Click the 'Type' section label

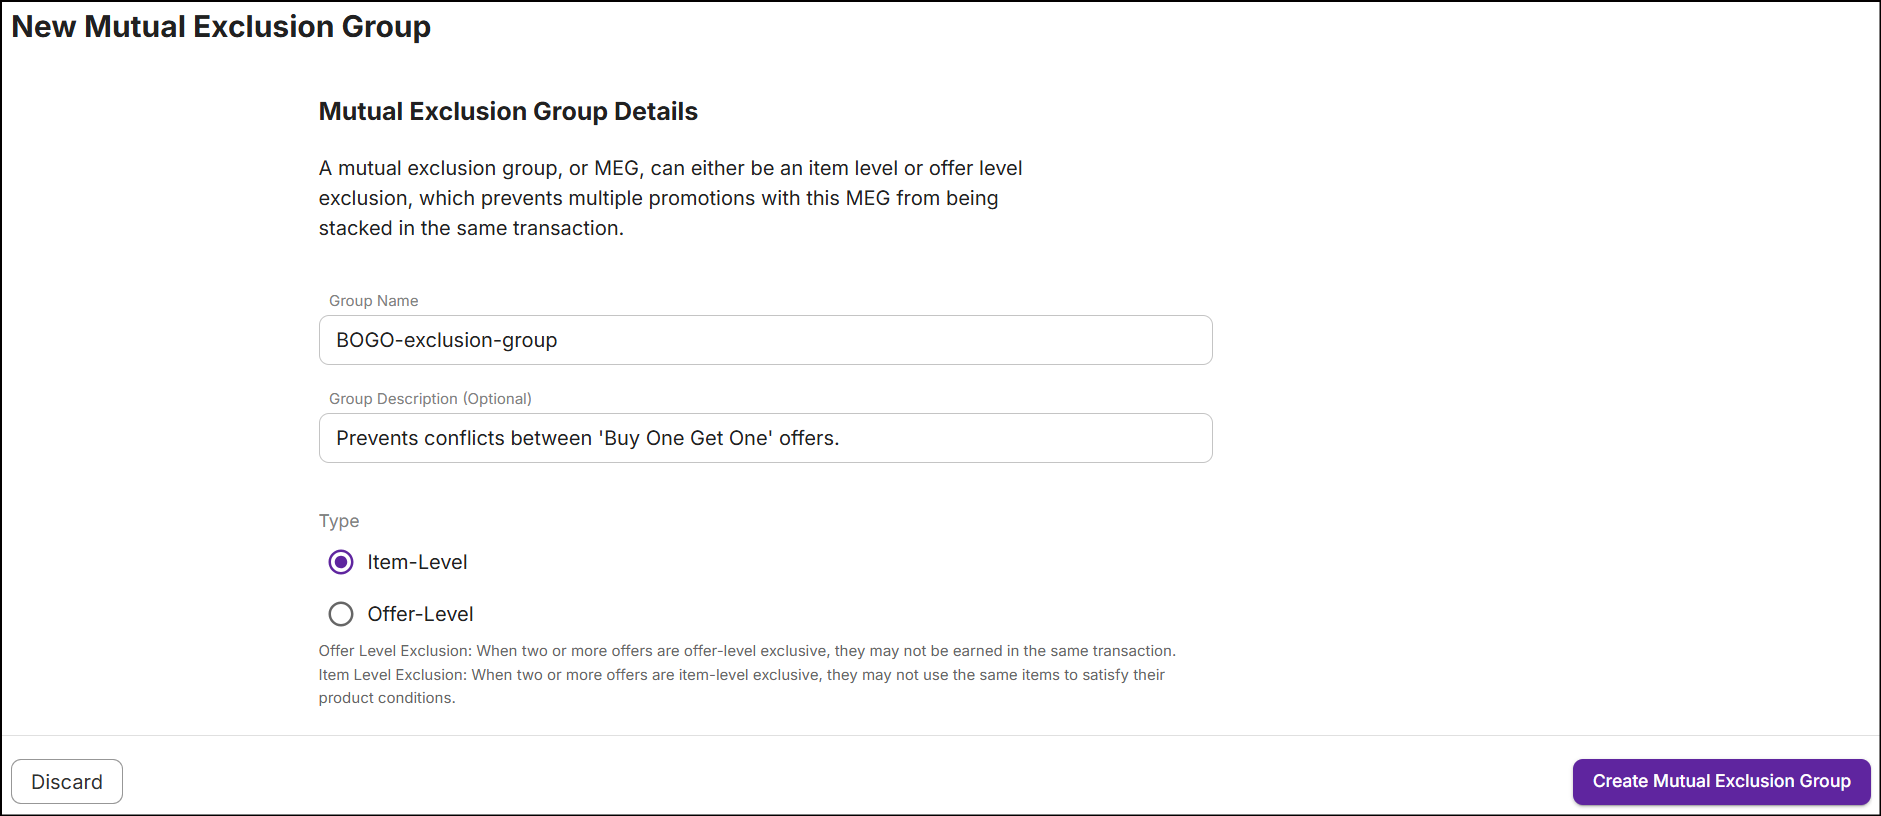pos(339,521)
